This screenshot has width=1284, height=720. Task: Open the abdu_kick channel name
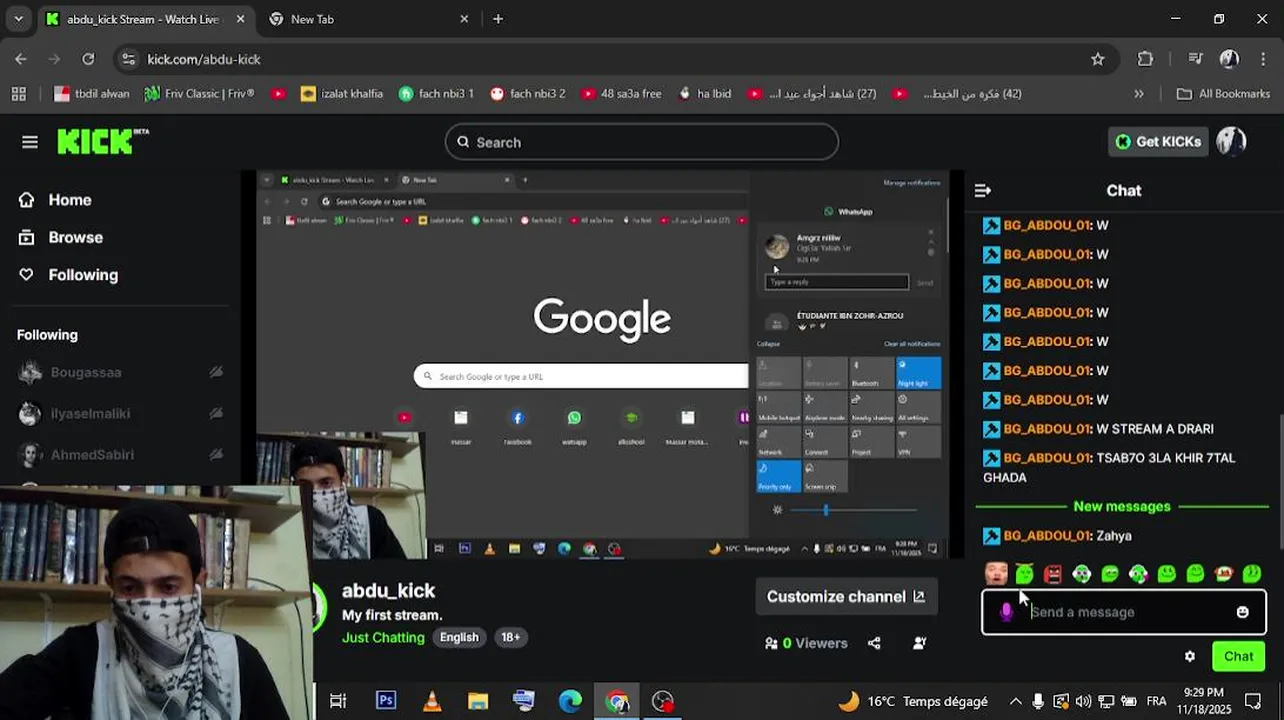388,591
